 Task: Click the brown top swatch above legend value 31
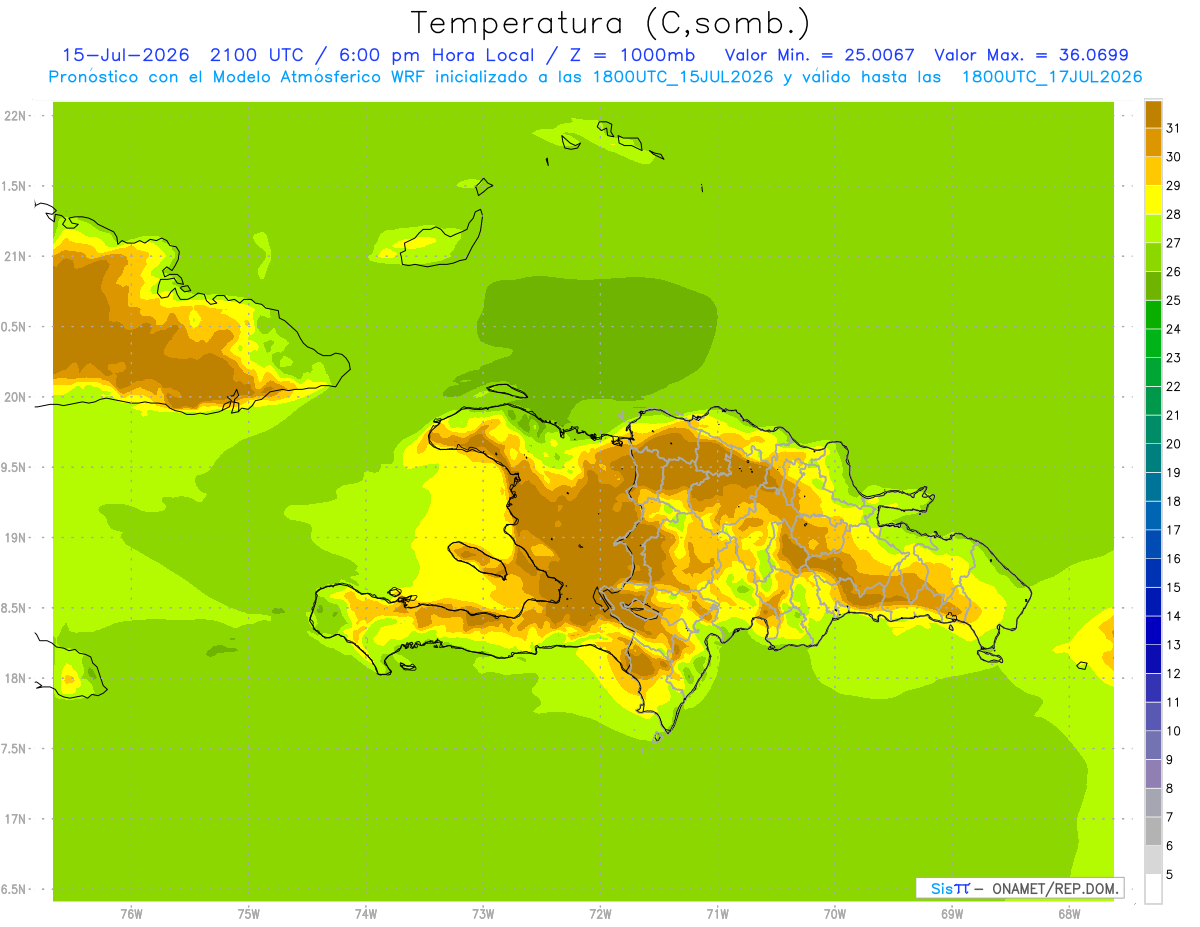[x=1153, y=113]
